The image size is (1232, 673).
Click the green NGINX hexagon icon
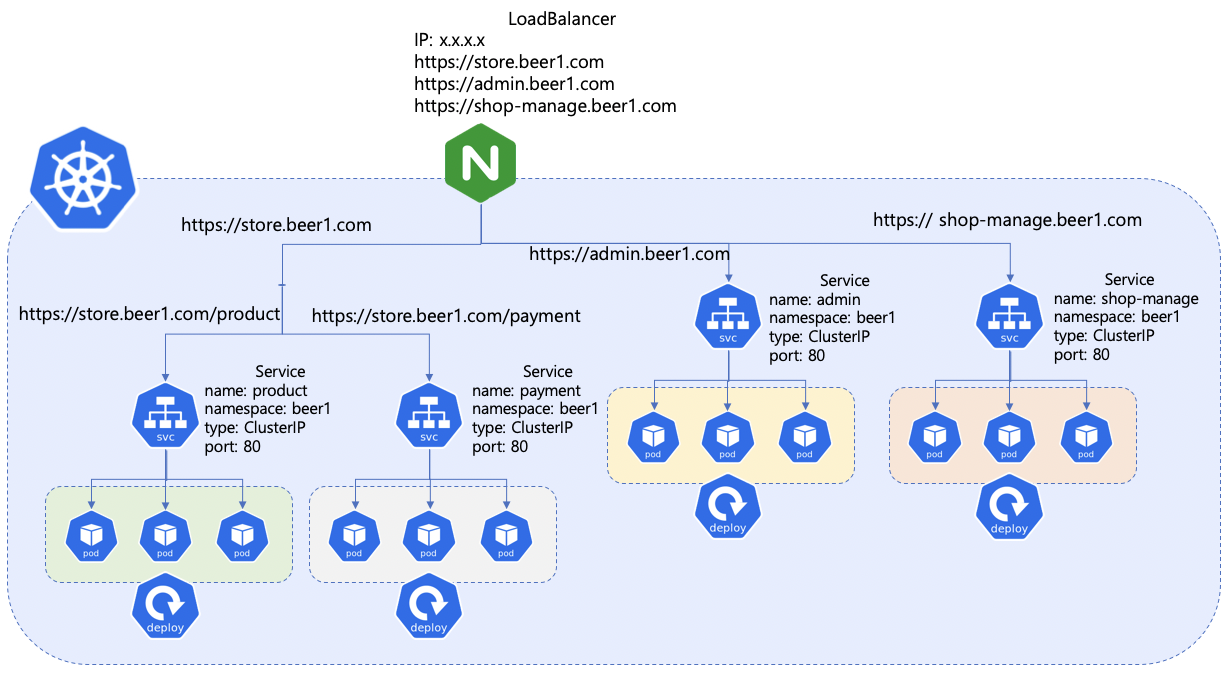click(481, 162)
